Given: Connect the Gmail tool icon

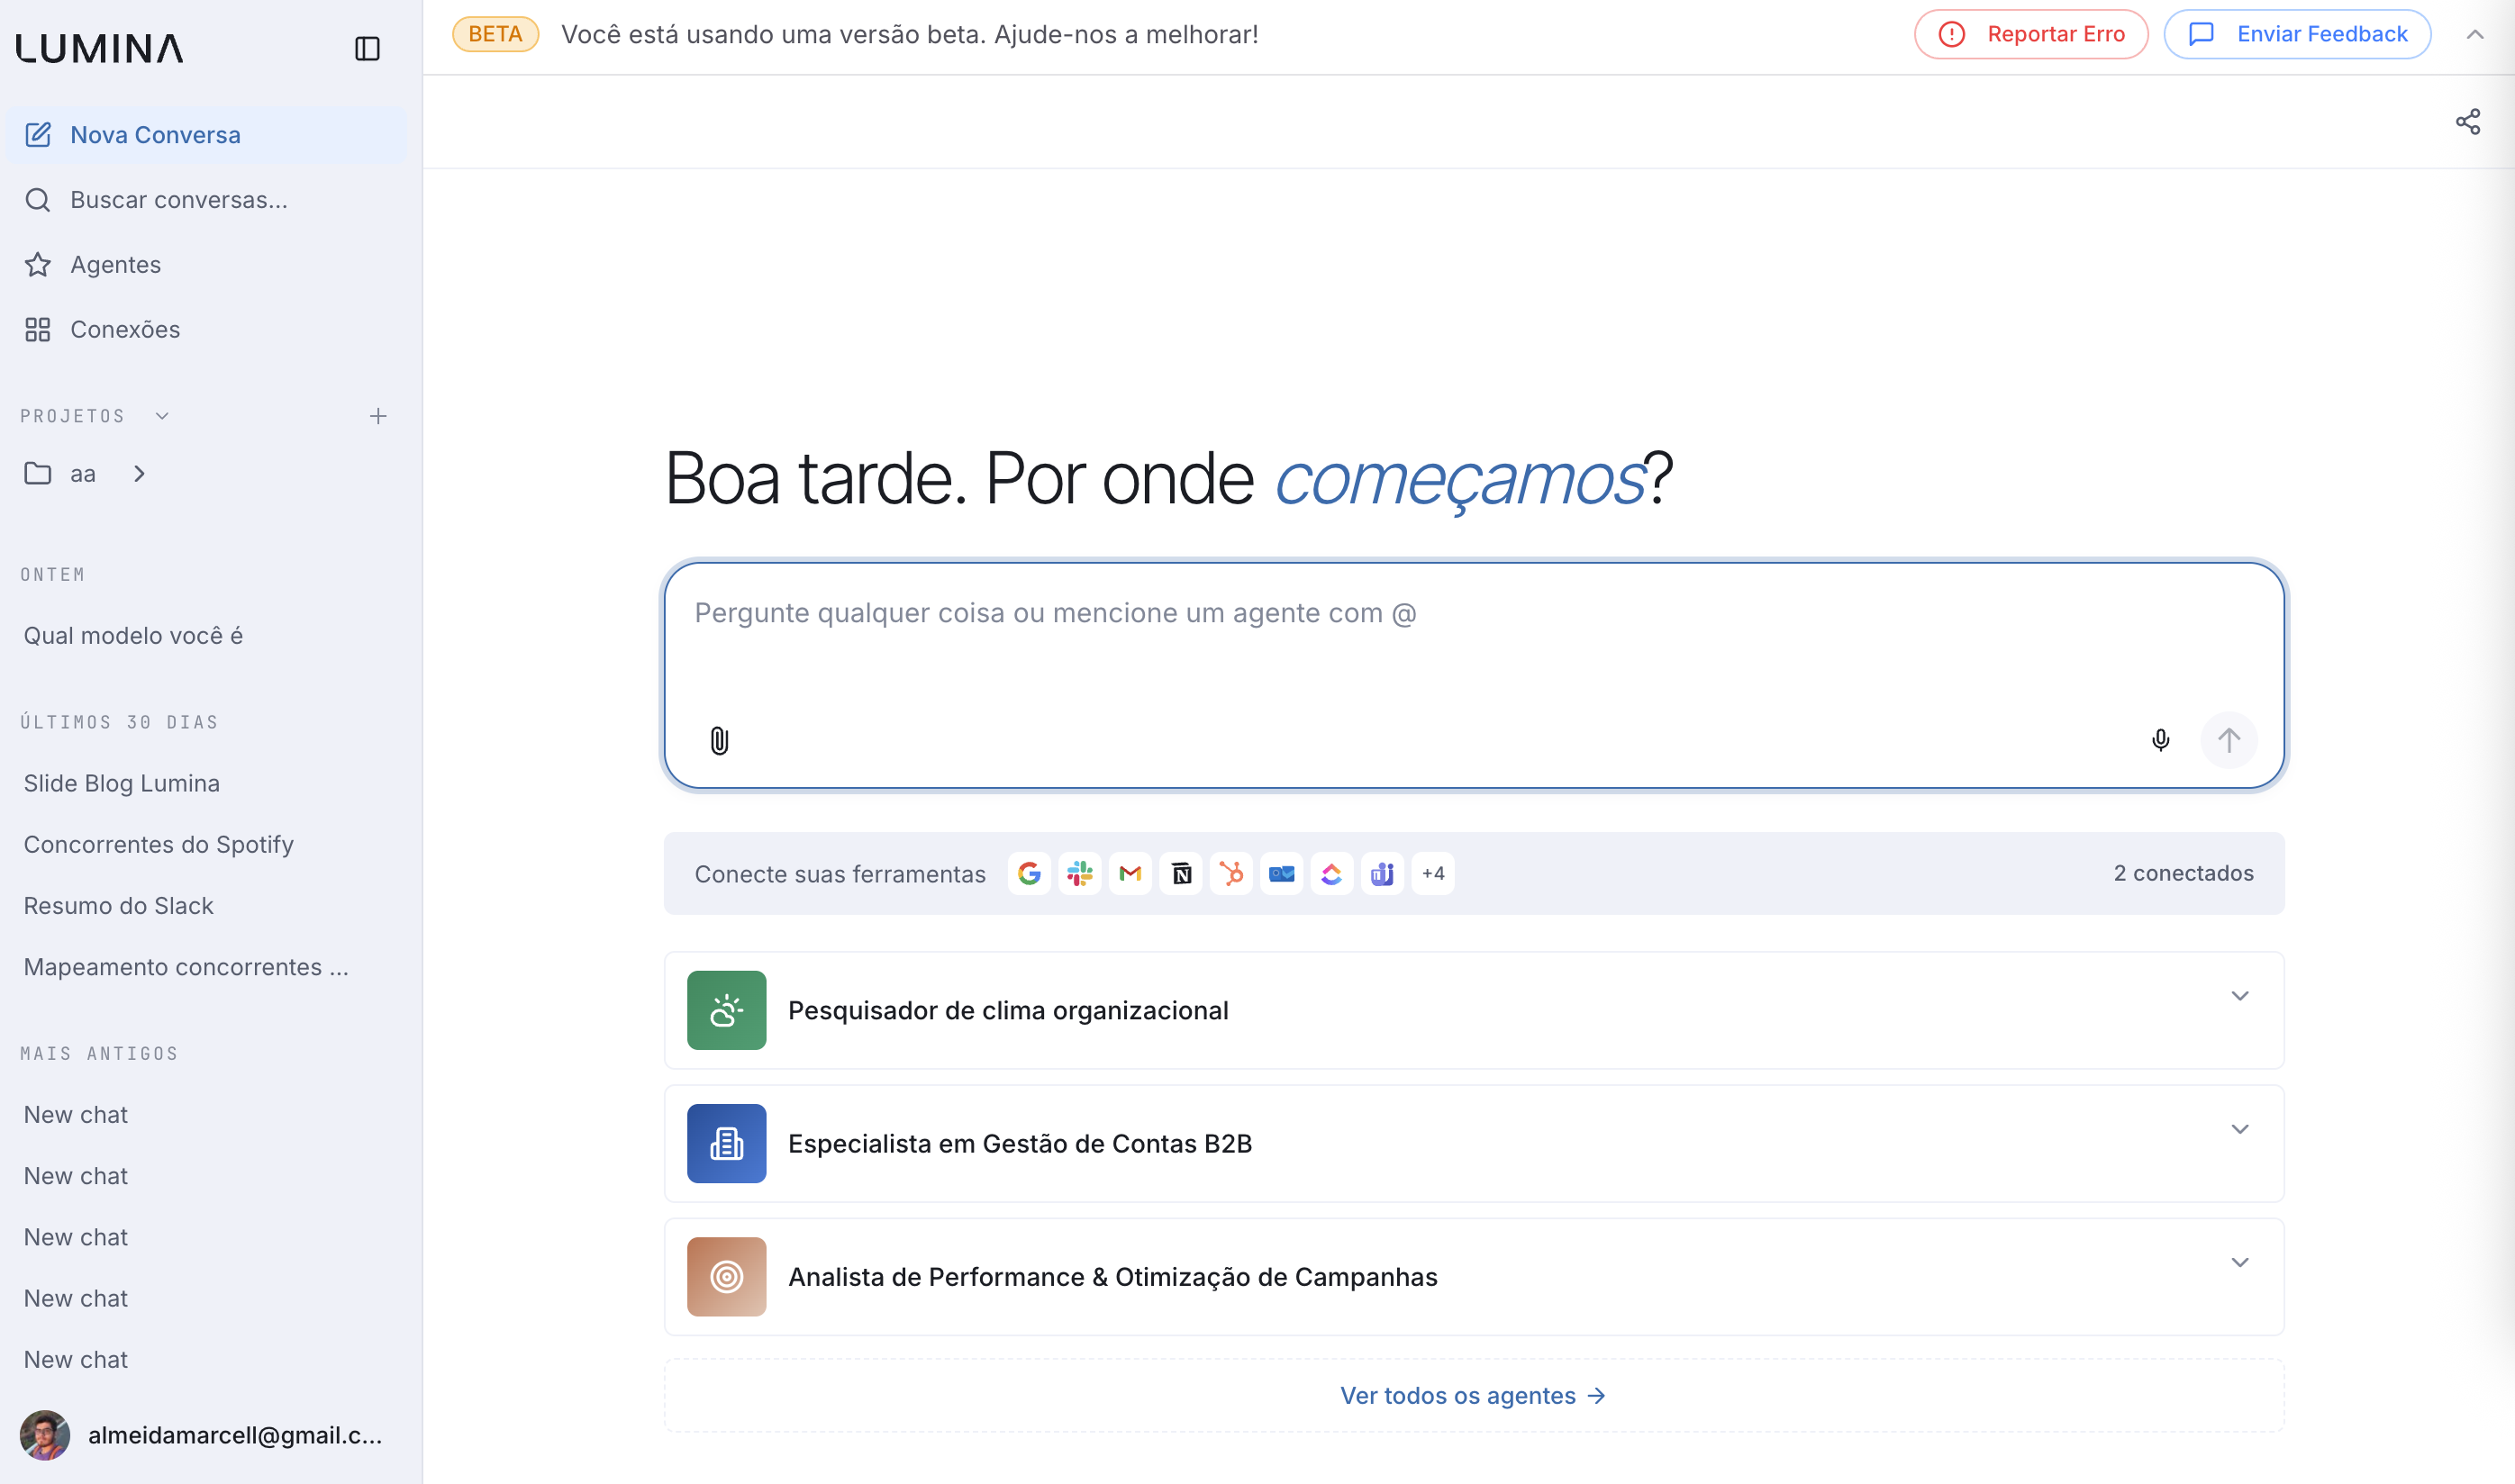Looking at the screenshot, I should click(x=1130, y=873).
